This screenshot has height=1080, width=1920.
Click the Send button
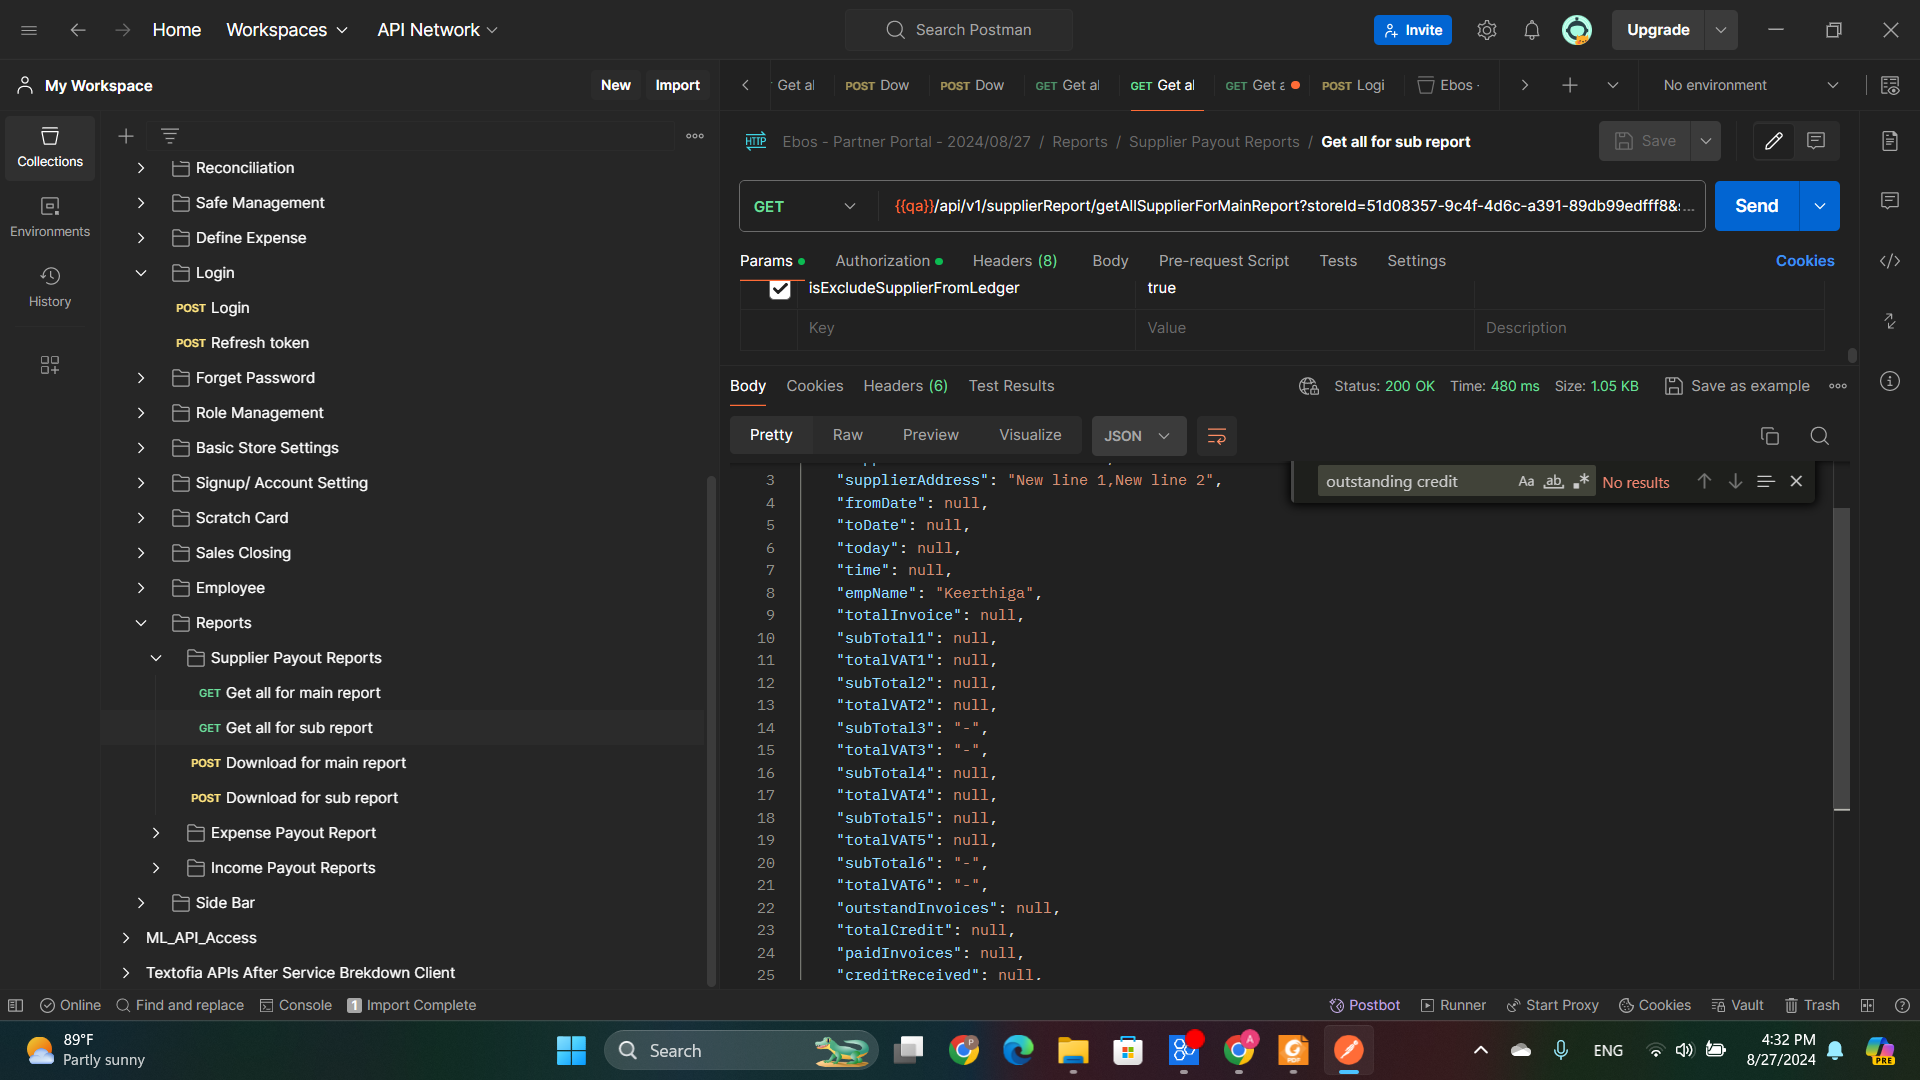(x=1757, y=206)
